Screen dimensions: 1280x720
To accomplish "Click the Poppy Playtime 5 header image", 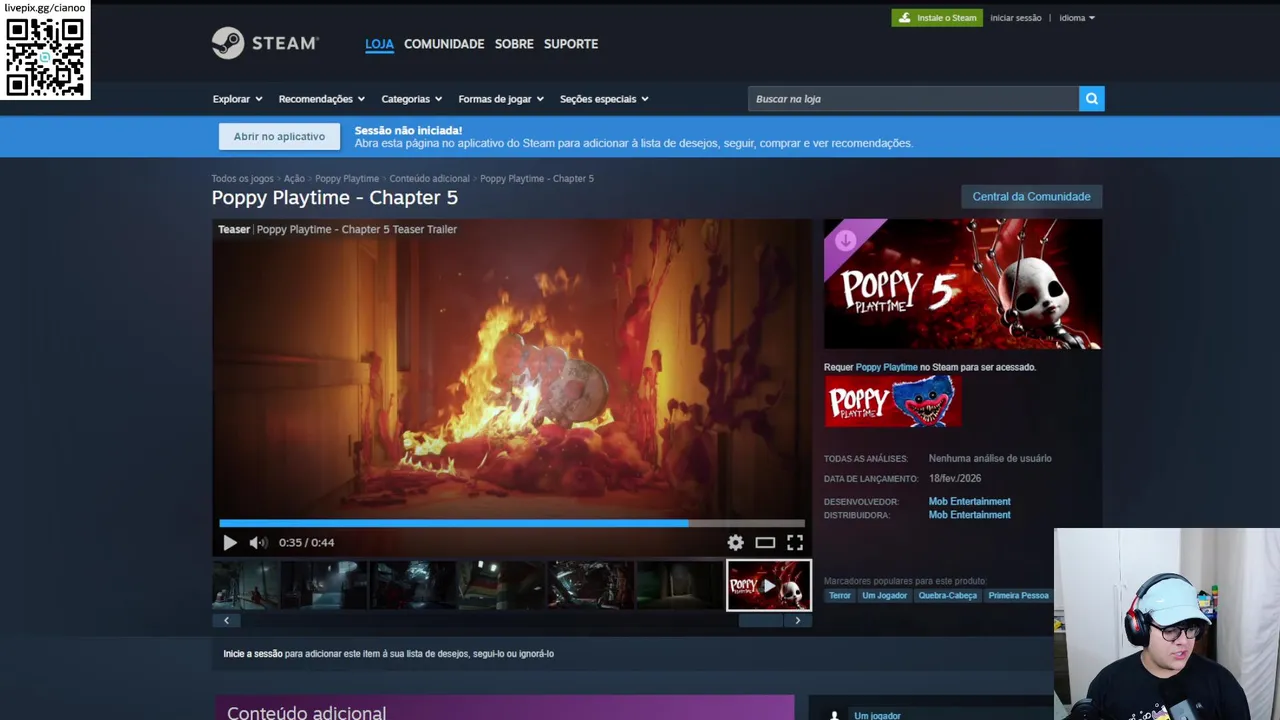I will click(963, 284).
